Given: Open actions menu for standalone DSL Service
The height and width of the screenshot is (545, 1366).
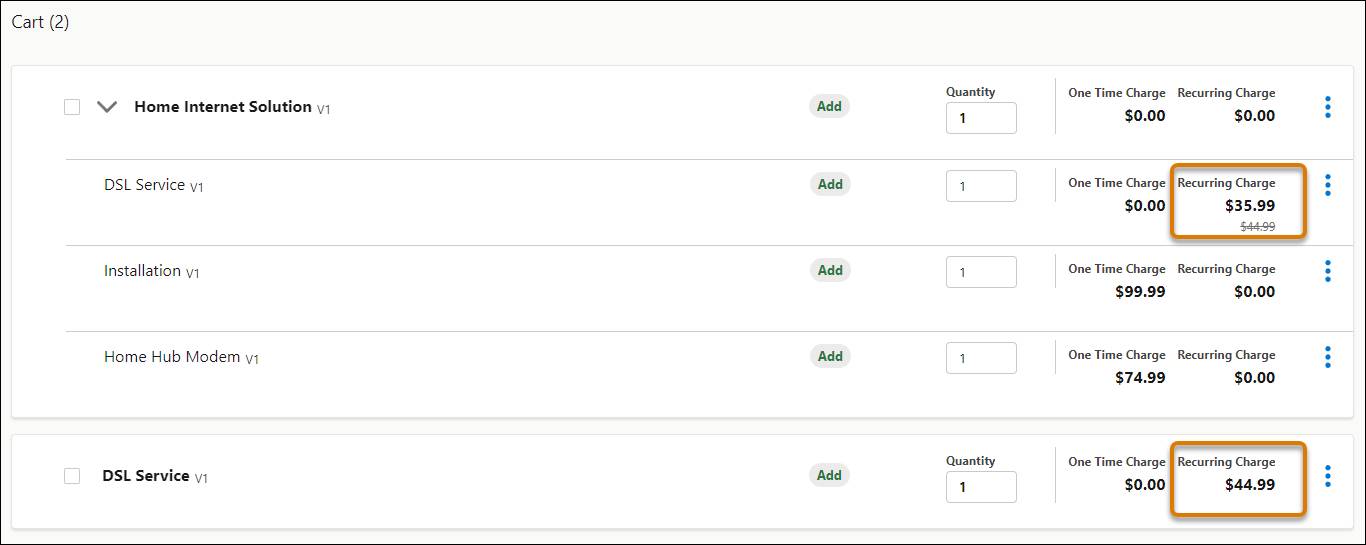Looking at the screenshot, I should 1328,476.
